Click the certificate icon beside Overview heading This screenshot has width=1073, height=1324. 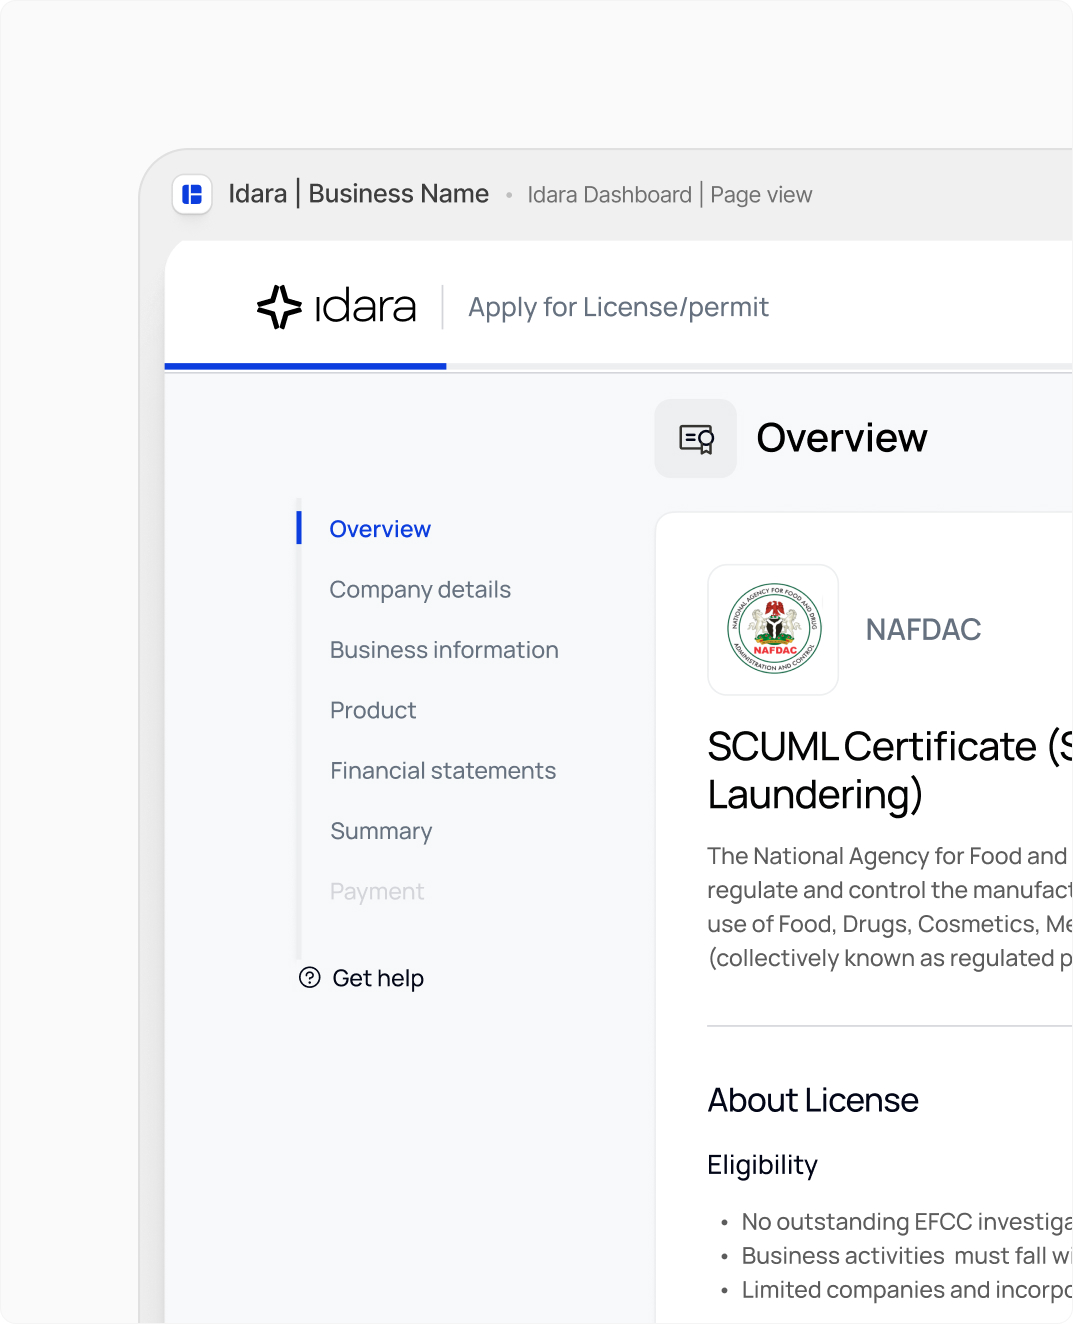point(696,438)
